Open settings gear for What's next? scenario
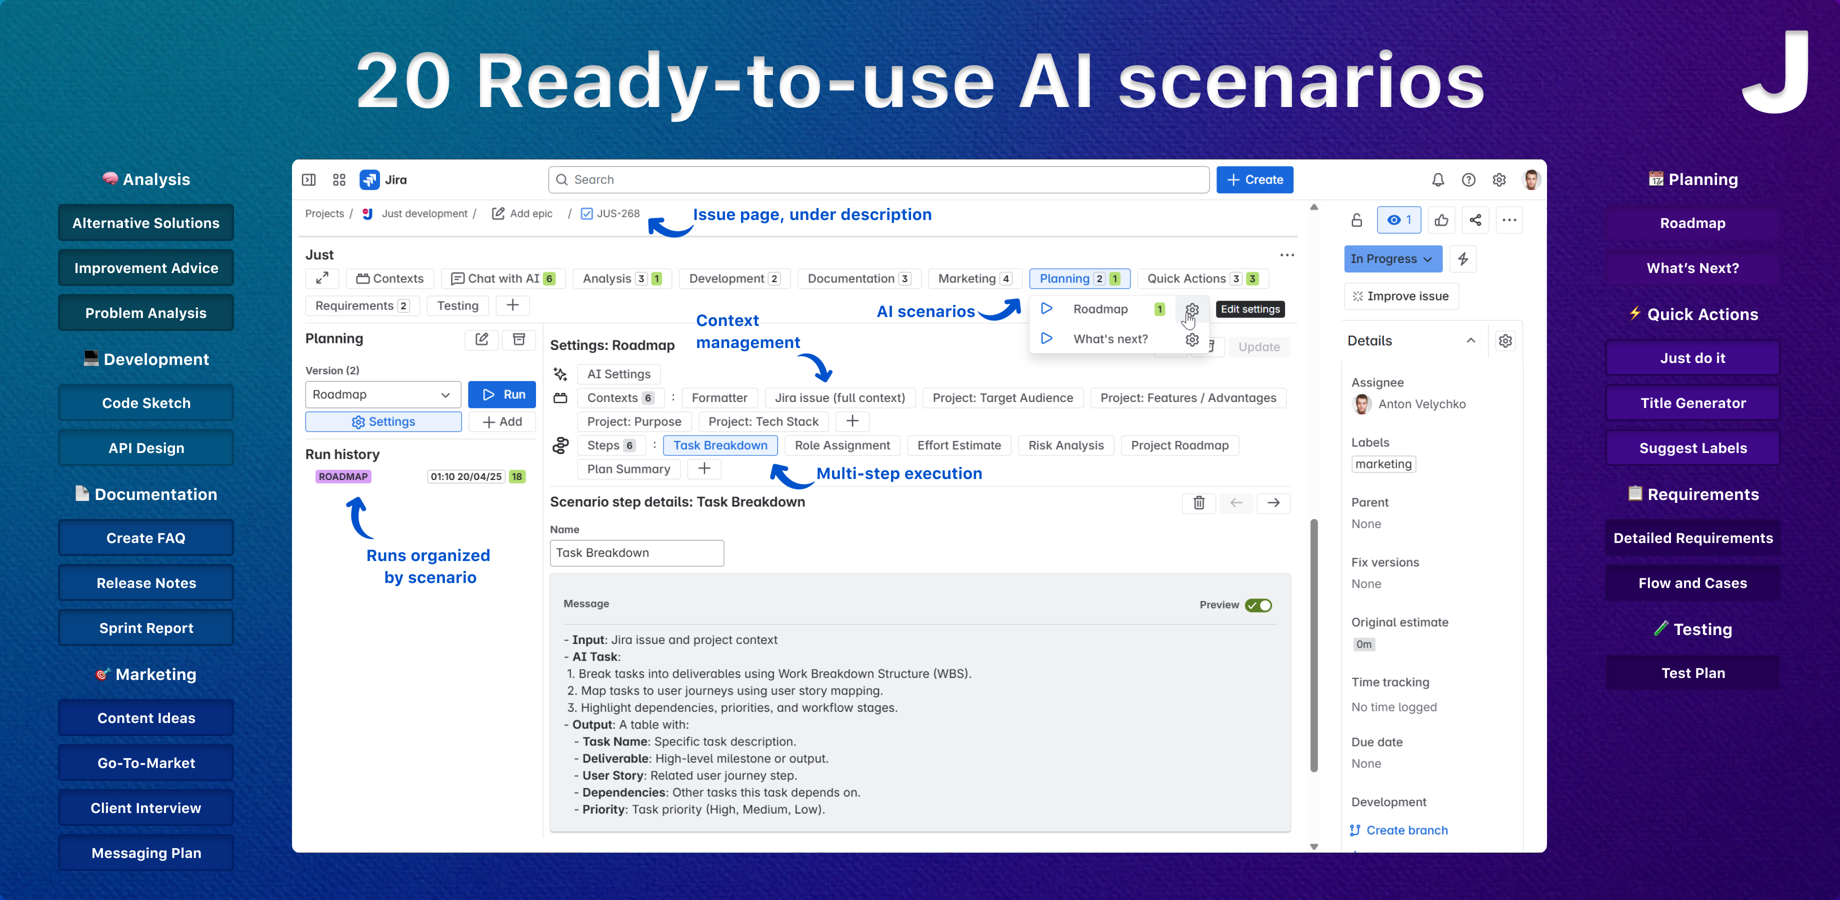The image size is (1840, 900). click(x=1191, y=340)
